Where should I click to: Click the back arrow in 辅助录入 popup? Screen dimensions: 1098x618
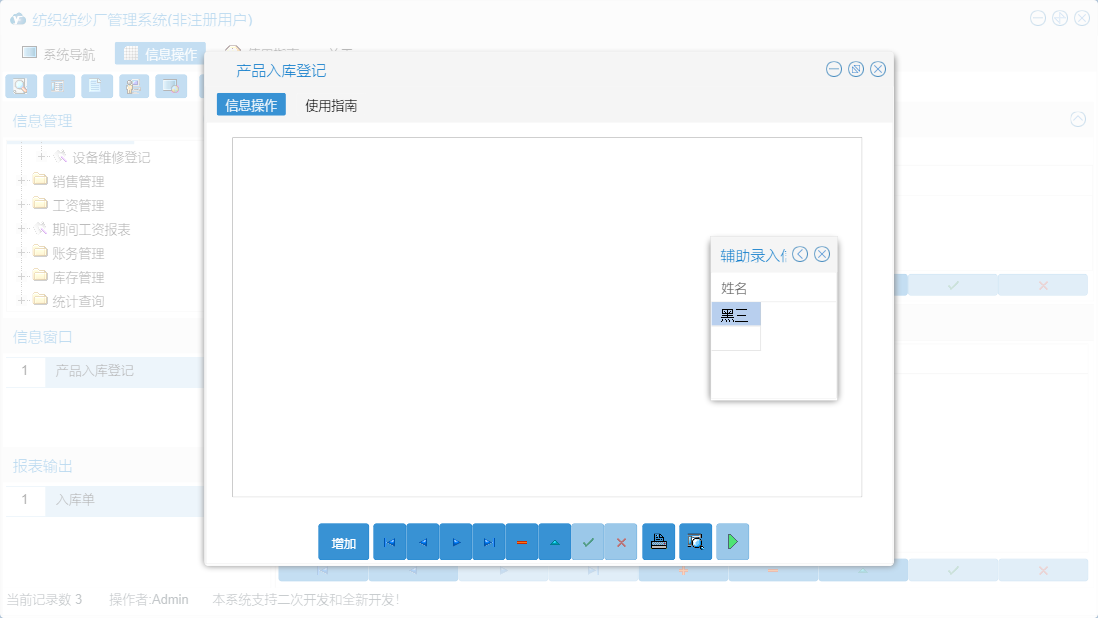[800, 254]
